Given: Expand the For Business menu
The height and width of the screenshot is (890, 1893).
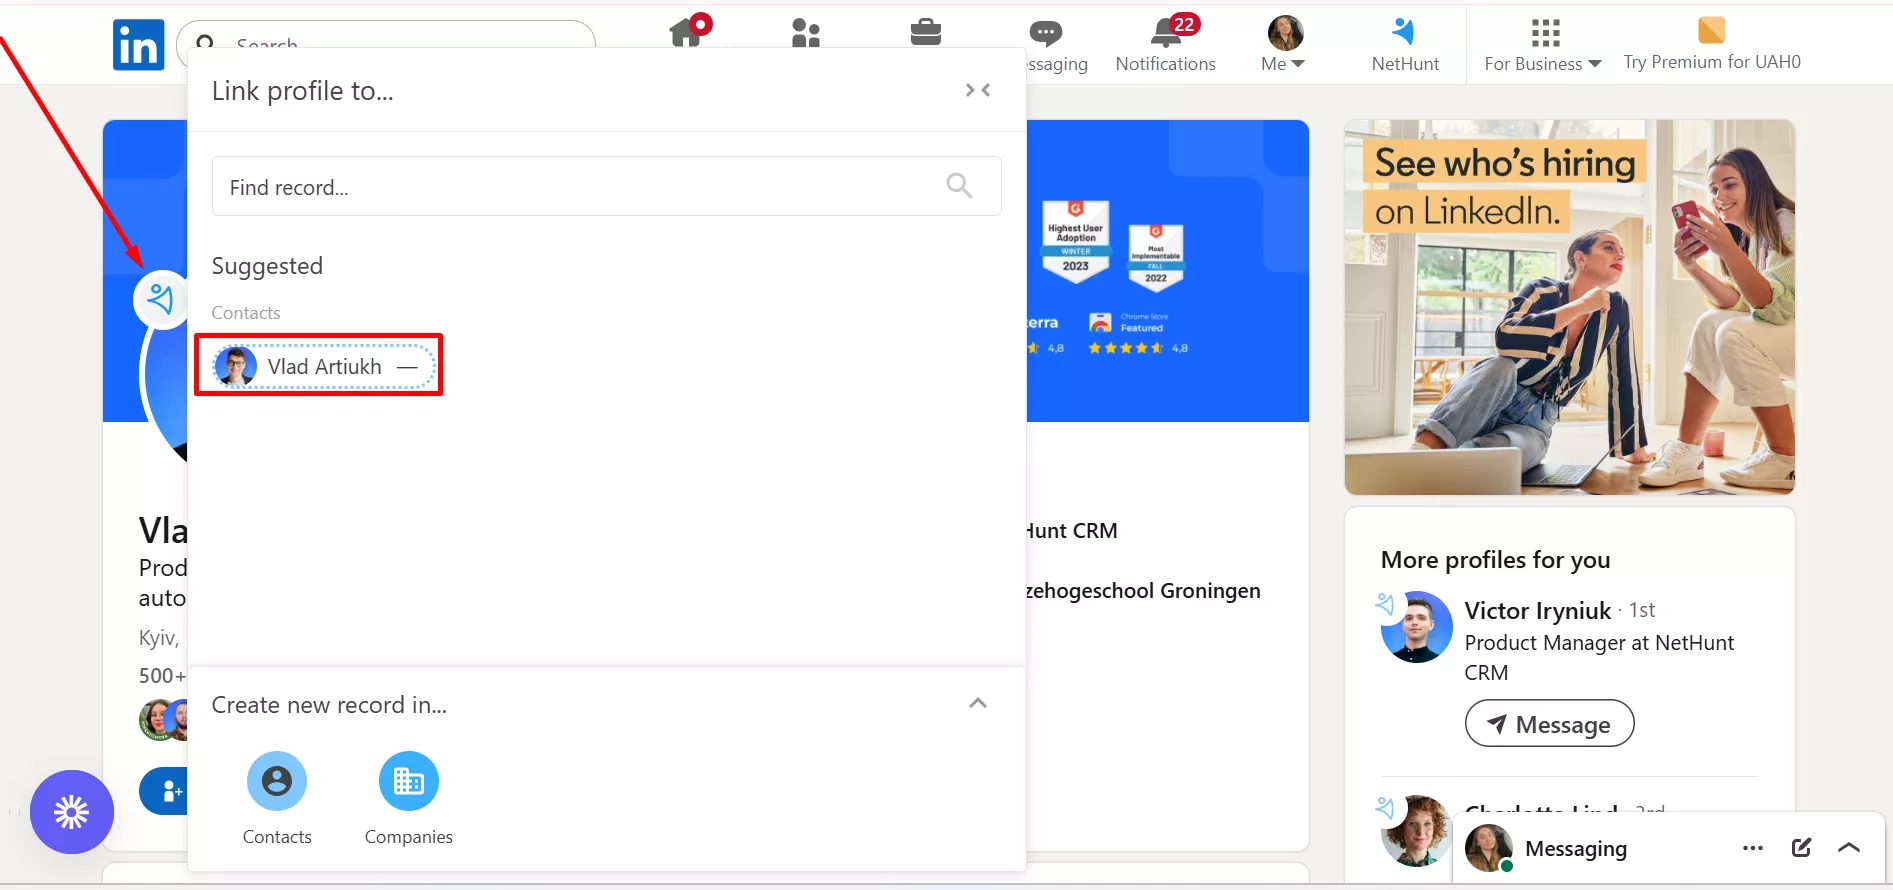Looking at the screenshot, I should pos(1543,46).
